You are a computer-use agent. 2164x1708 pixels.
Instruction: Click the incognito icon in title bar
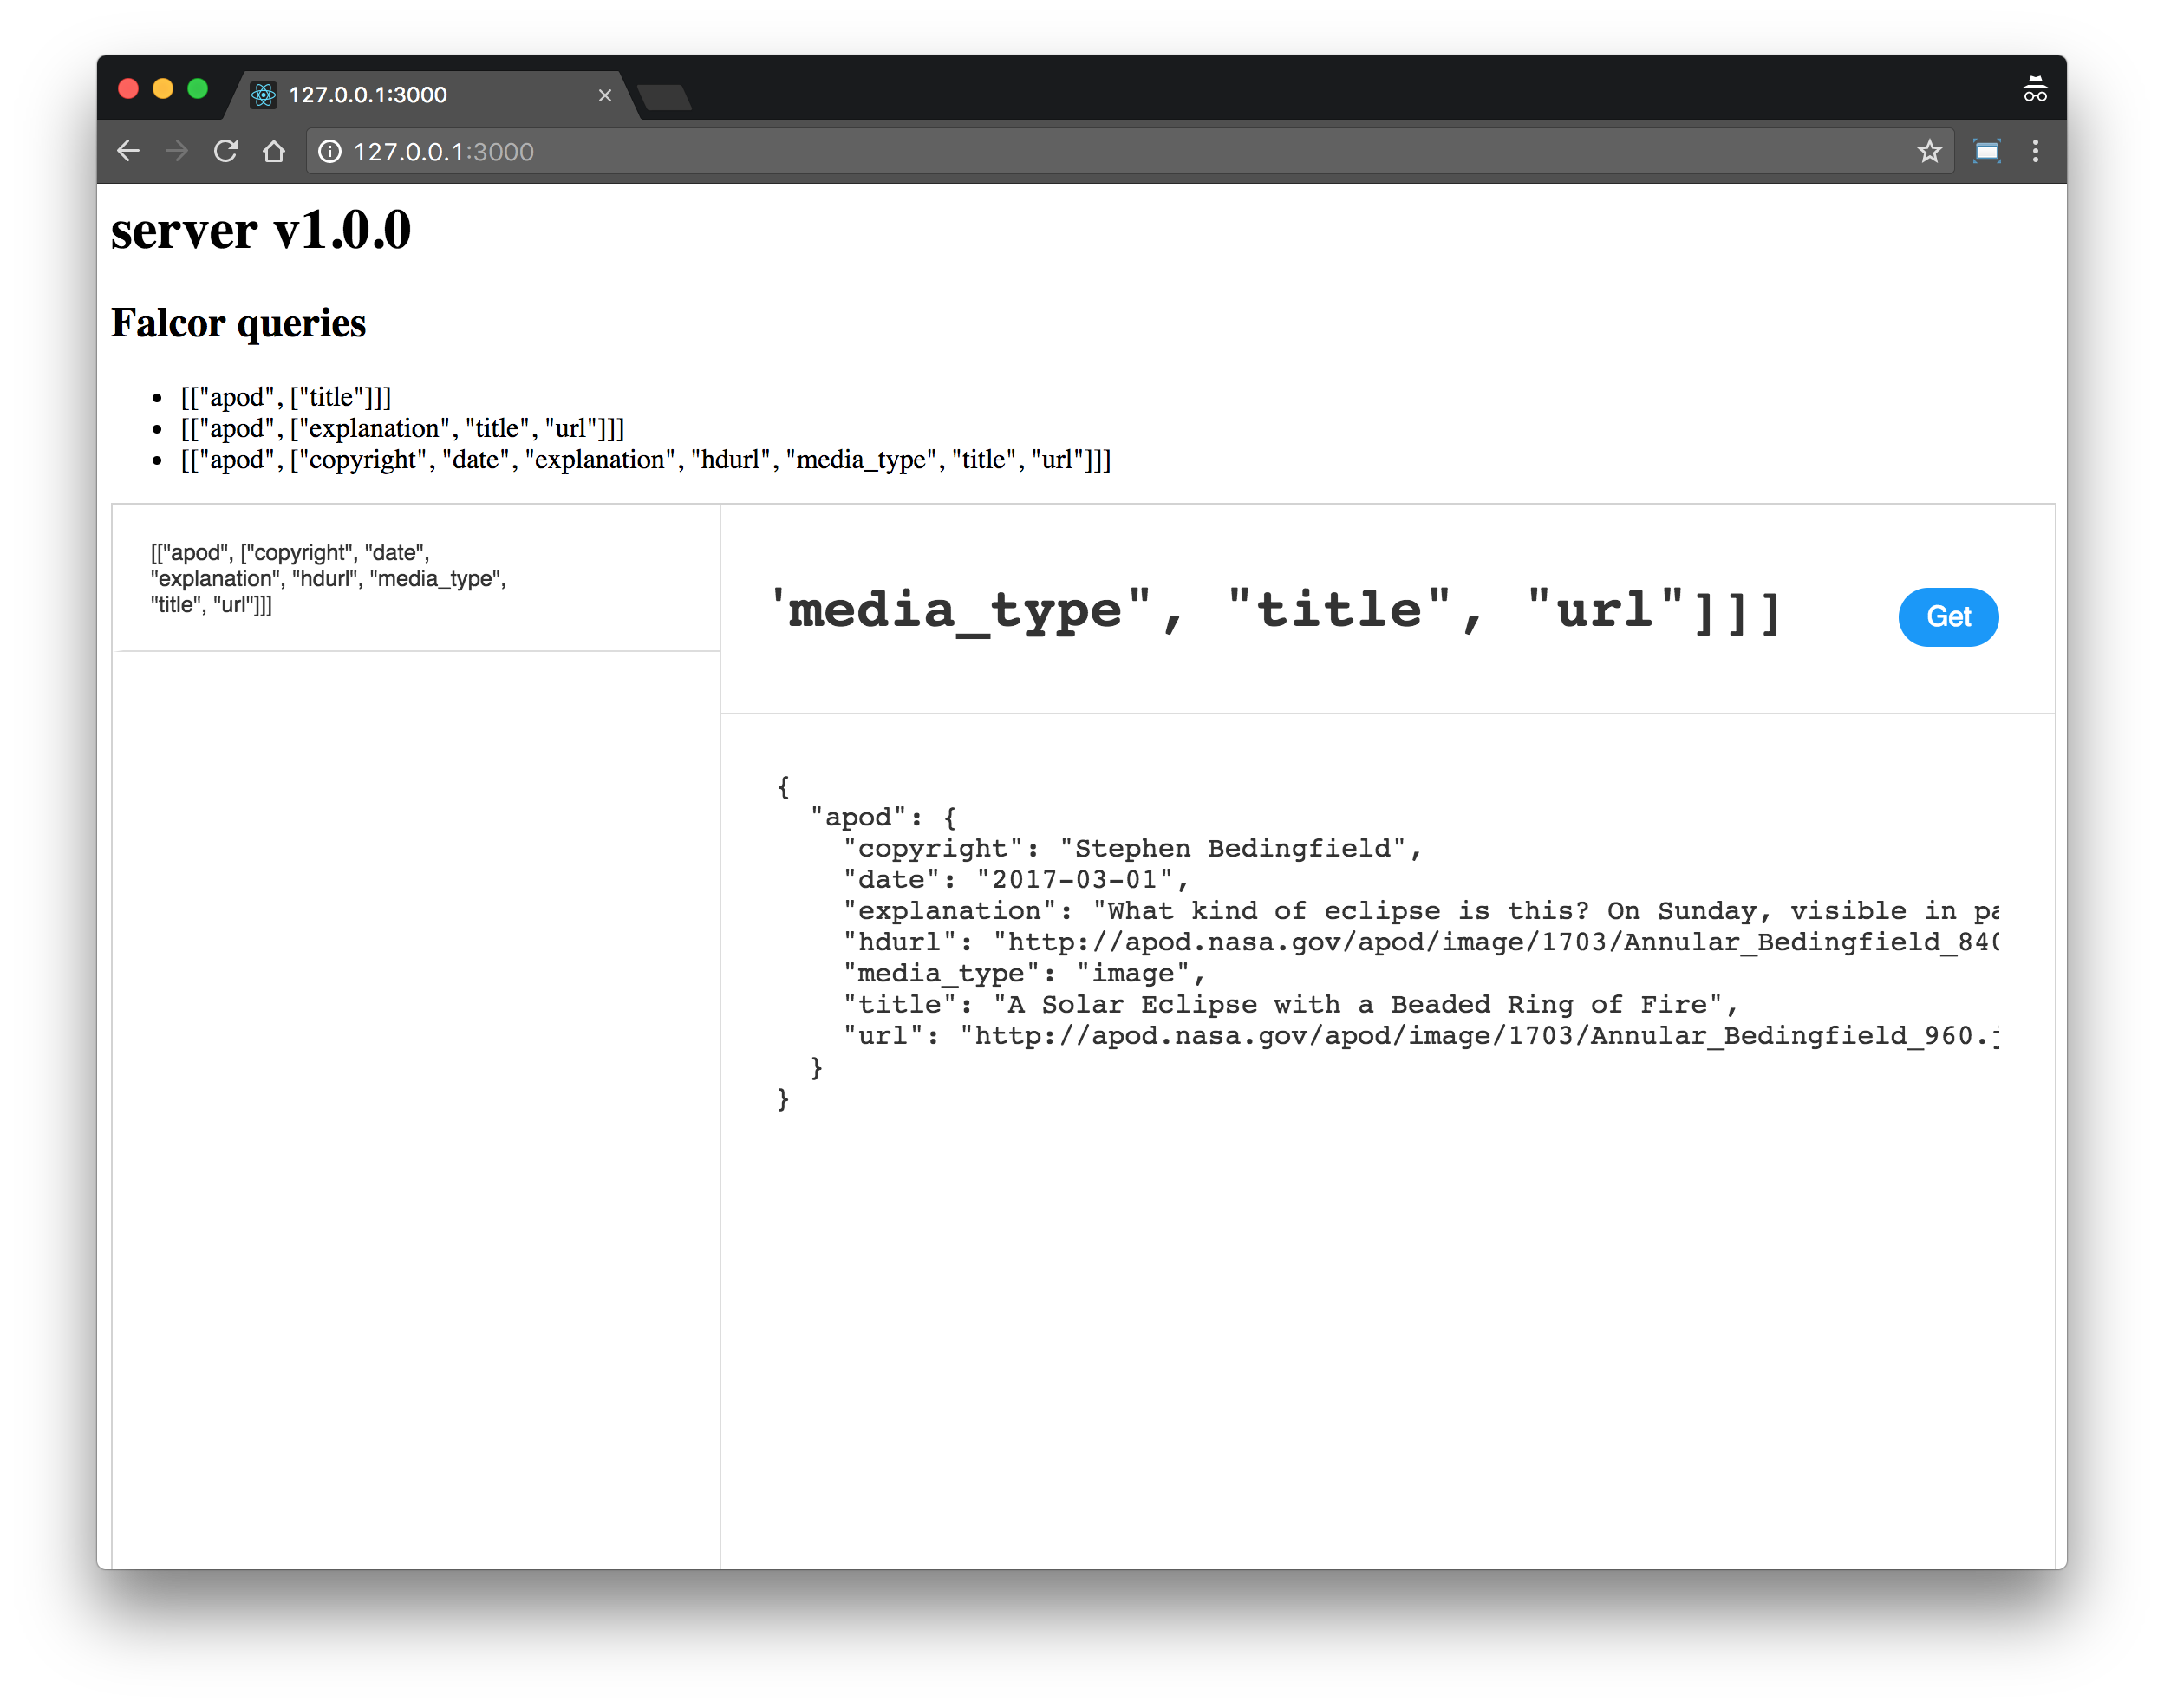click(x=2034, y=90)
